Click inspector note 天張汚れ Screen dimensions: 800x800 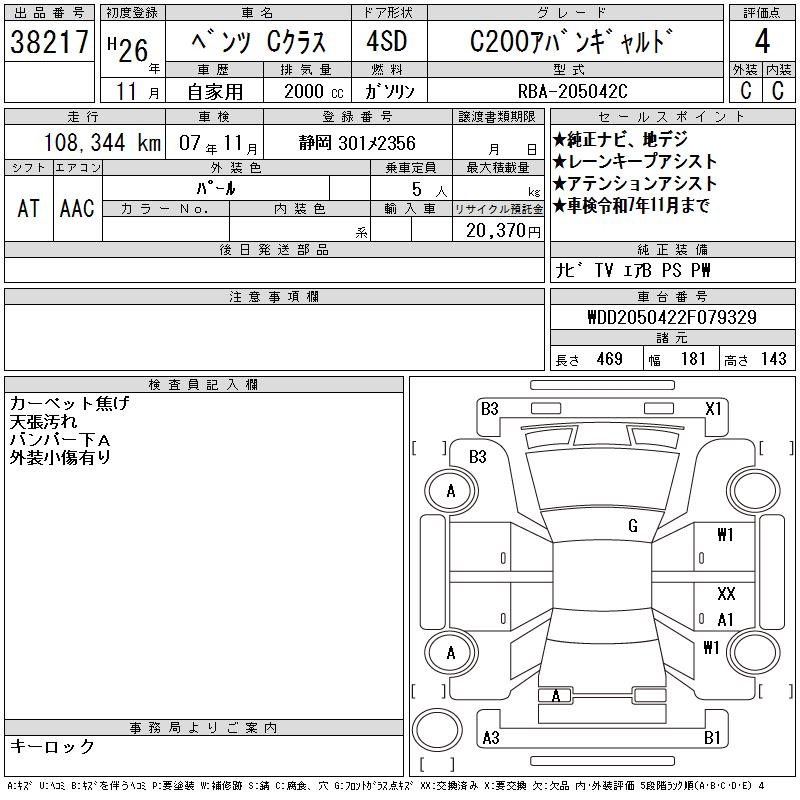43,421
